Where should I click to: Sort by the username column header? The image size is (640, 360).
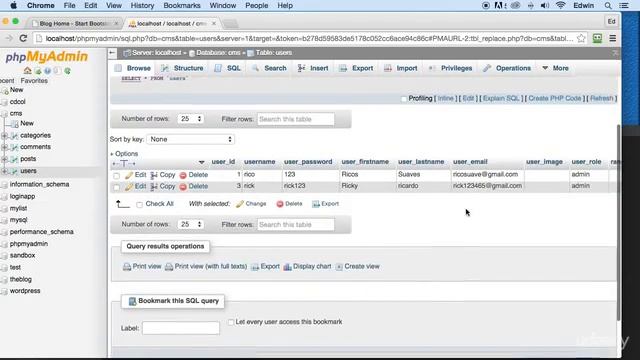pyautogui.click(x=260, y=162)
